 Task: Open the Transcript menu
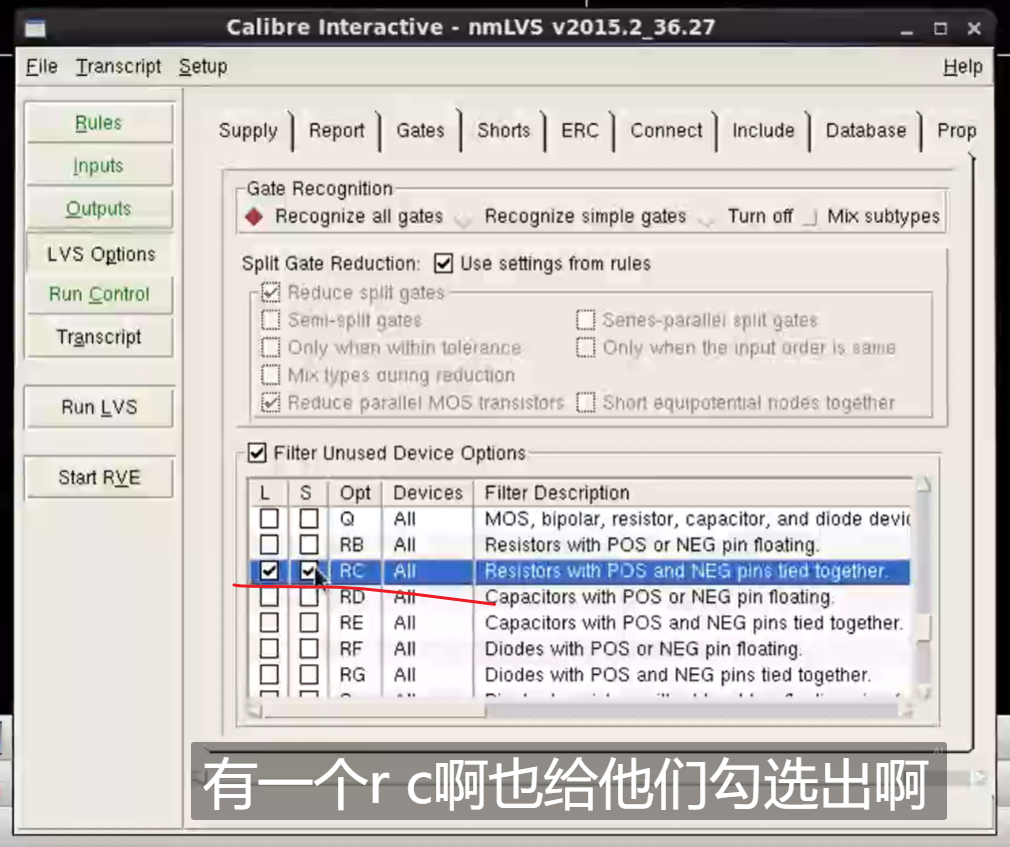click(x=119, y=66)
